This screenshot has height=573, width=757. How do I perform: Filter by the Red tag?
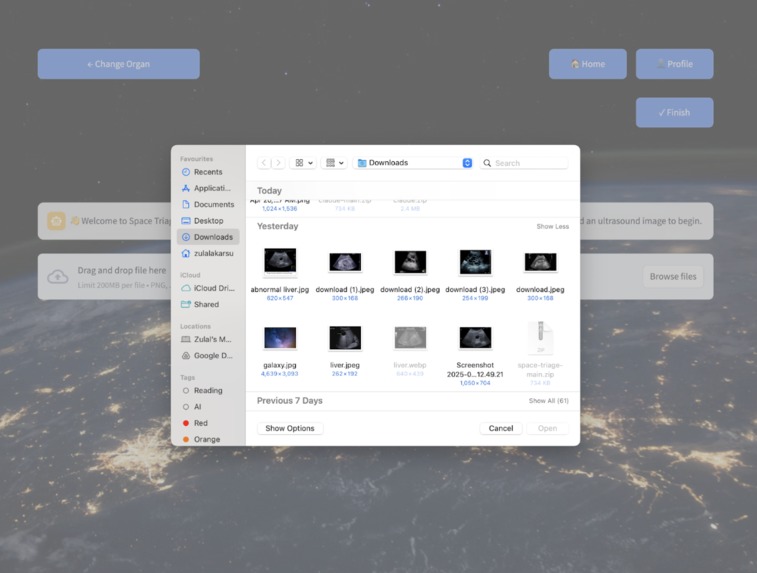coord(208,423)
